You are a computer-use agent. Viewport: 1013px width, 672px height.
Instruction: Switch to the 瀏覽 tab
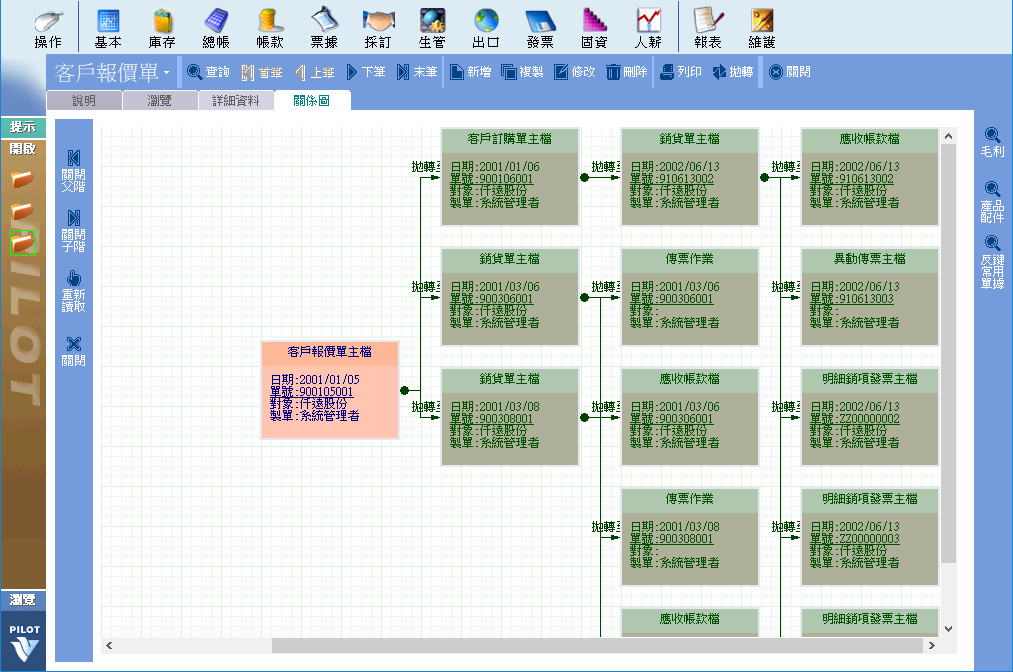click(159, 100)
